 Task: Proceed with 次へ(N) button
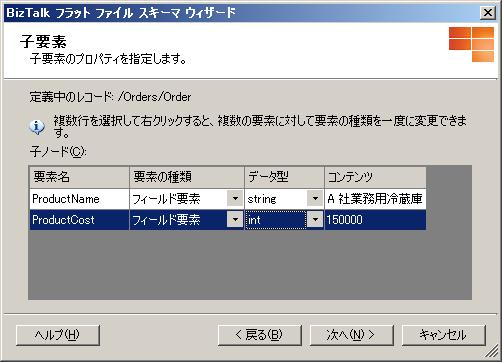coord(352,335)
